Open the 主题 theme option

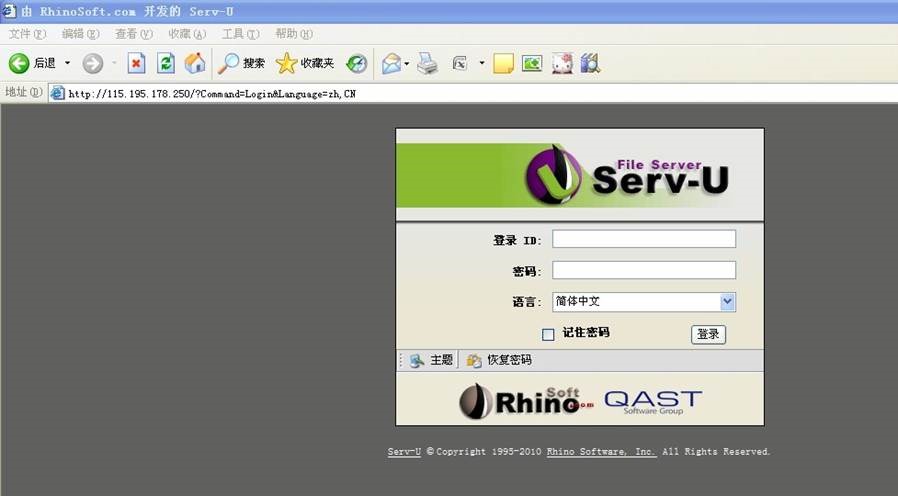(431, 360)
